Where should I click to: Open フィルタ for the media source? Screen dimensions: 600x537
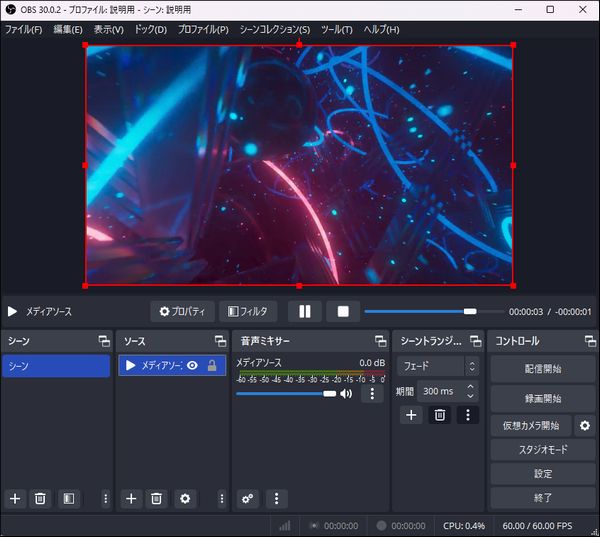(x=248, y=312)
